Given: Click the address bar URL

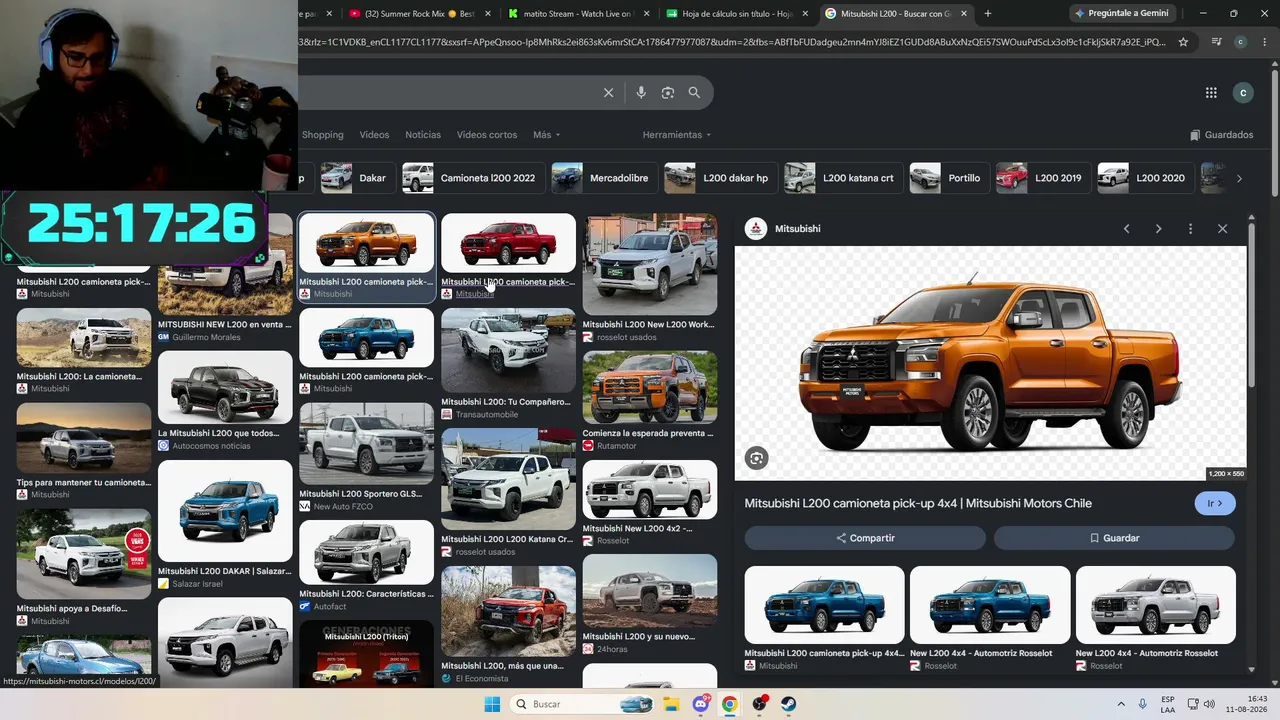Looking at the screenshot, I should pyautogui.click(x=732, y=42).
